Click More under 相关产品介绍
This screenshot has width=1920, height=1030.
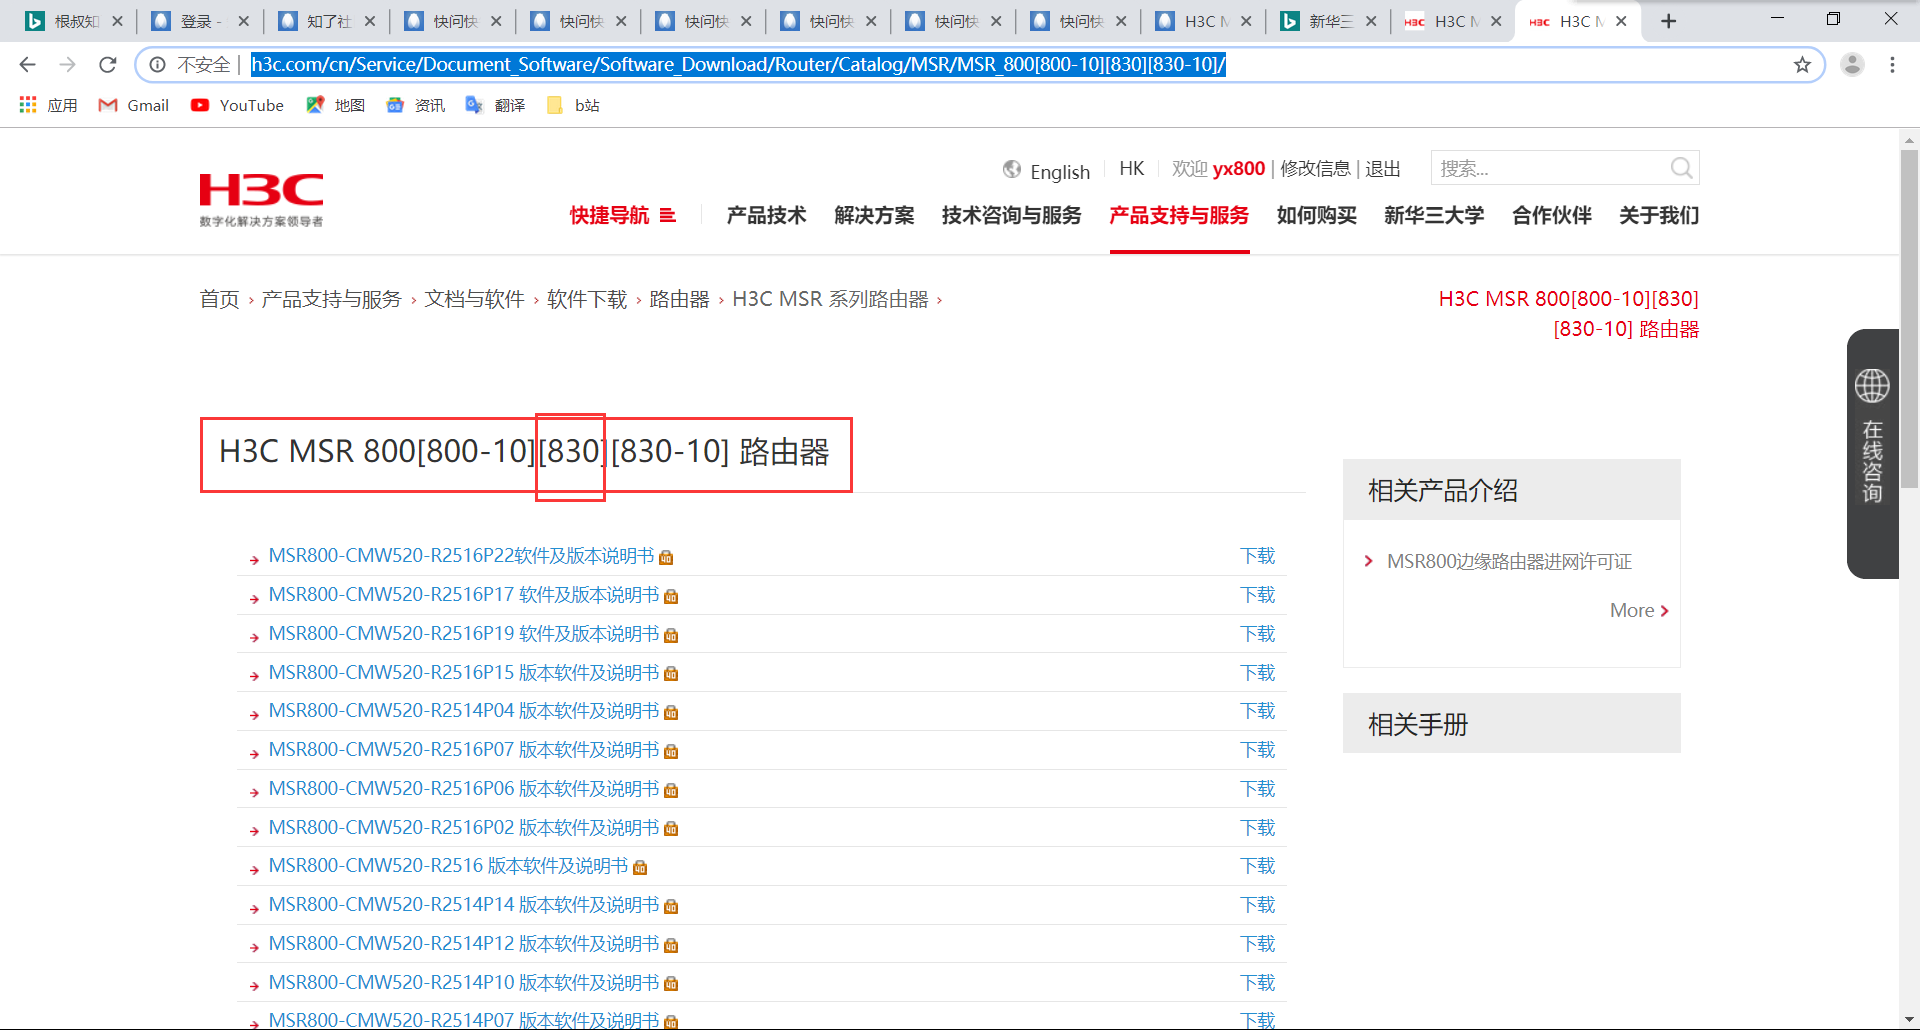tap(1639, 610)
